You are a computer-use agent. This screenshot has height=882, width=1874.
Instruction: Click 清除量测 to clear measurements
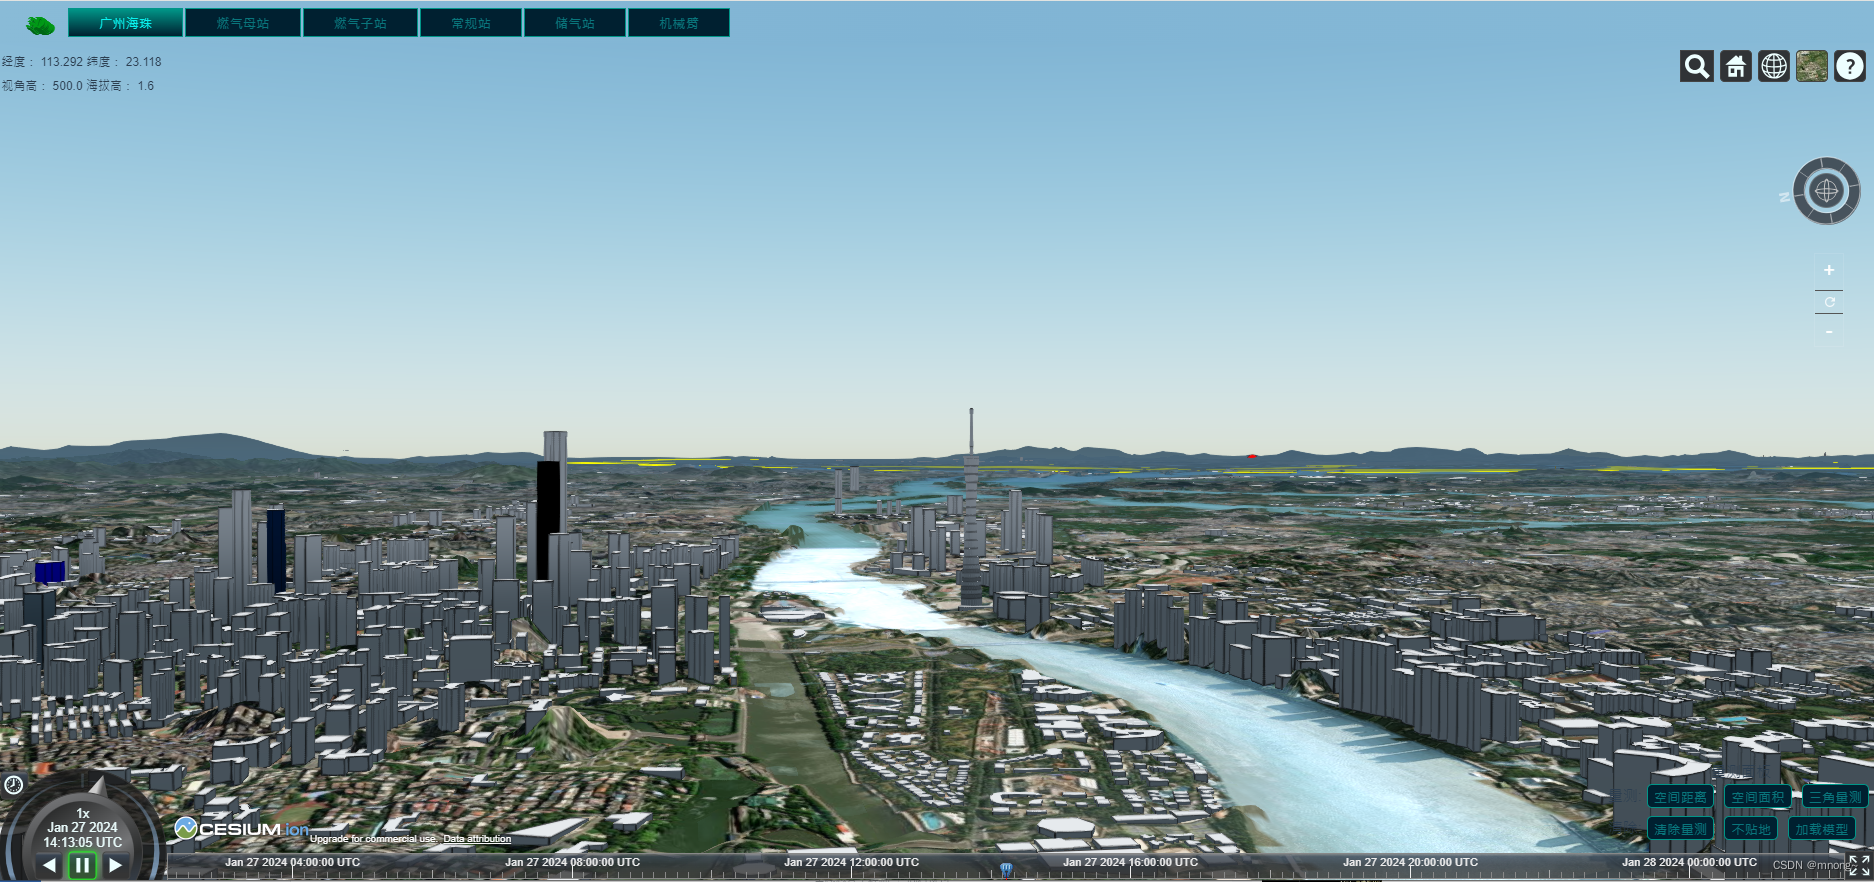pyautogui.click(x=1680, y=829)
